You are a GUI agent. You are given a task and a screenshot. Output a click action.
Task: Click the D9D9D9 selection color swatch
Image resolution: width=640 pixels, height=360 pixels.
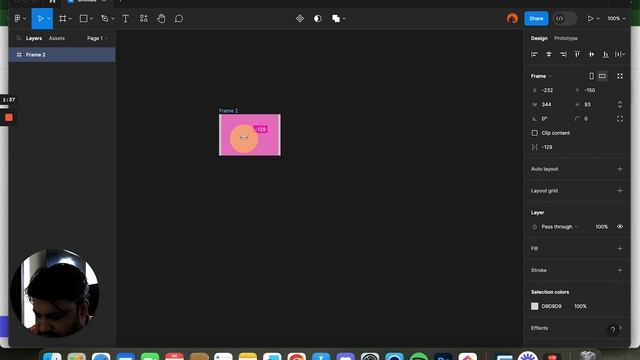coord(534,306)
